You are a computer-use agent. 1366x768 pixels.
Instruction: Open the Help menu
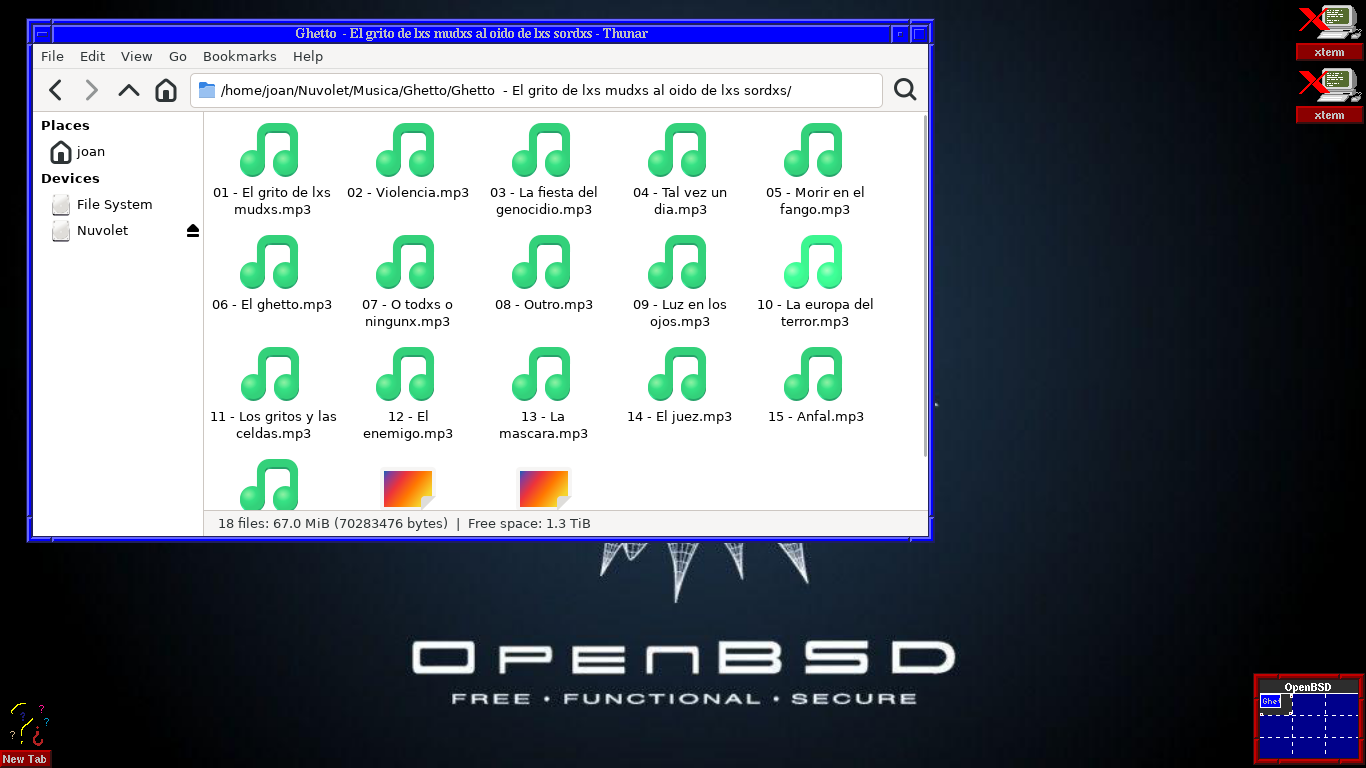[308, 57]
